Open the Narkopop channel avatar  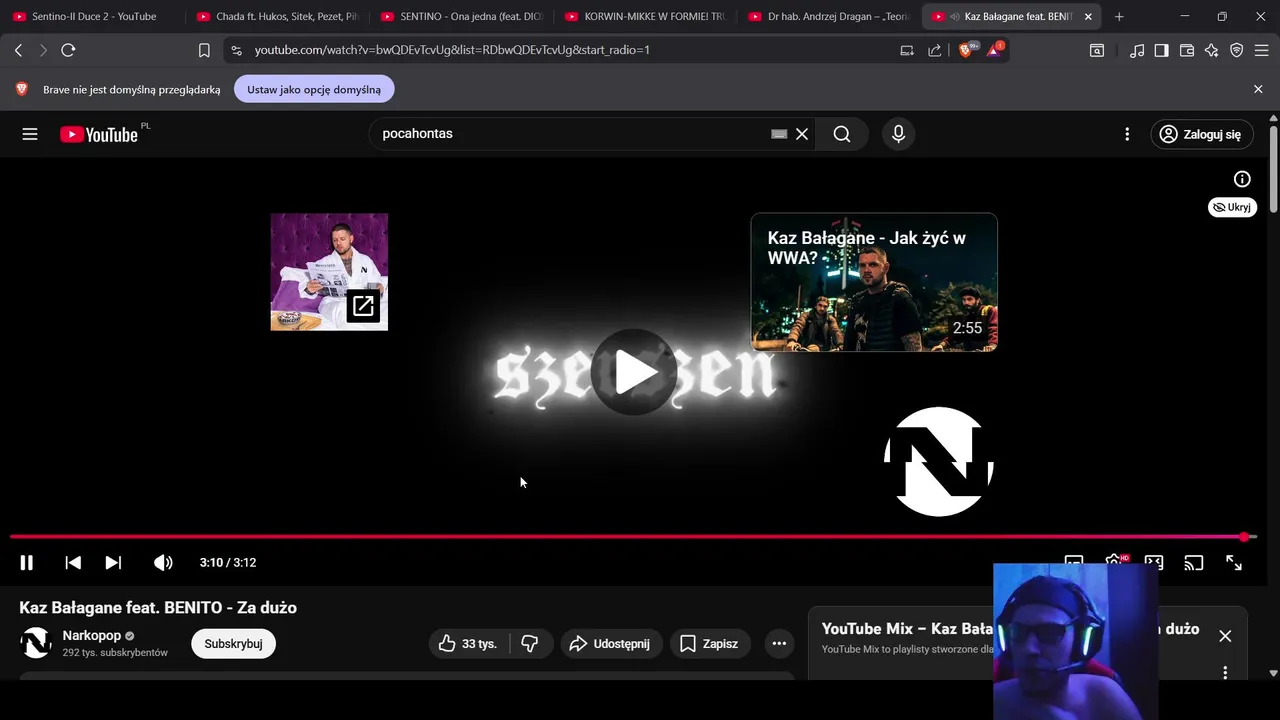[36, 643]
